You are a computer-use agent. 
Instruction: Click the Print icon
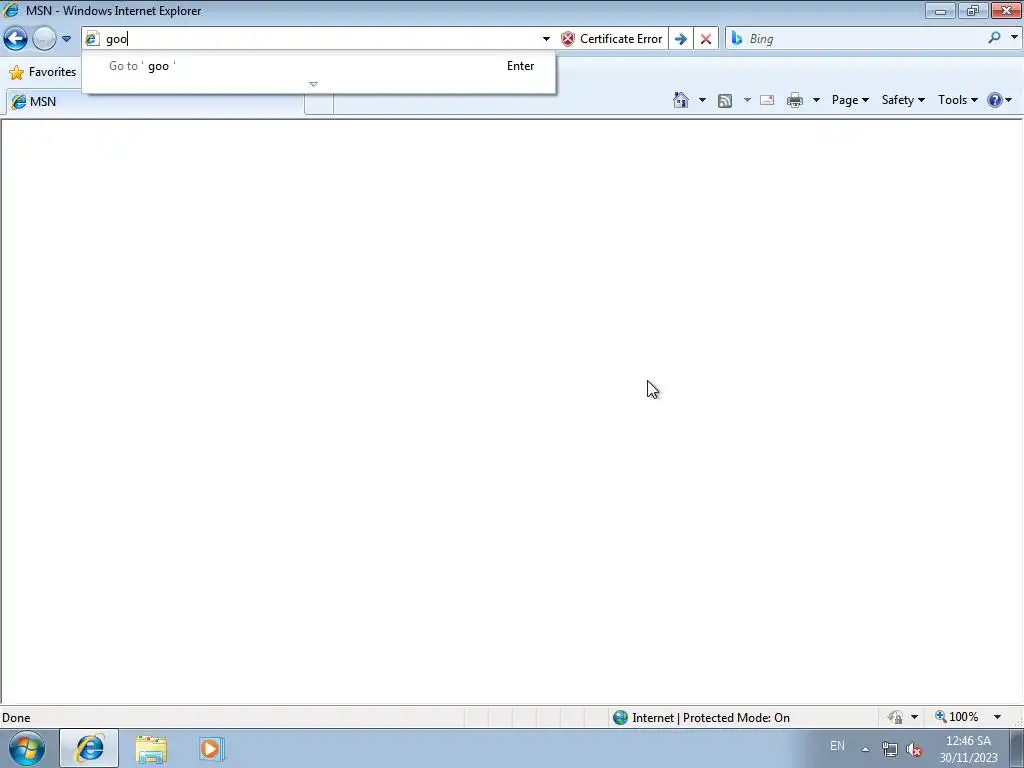pyautogui.click(x=795, y=100)
